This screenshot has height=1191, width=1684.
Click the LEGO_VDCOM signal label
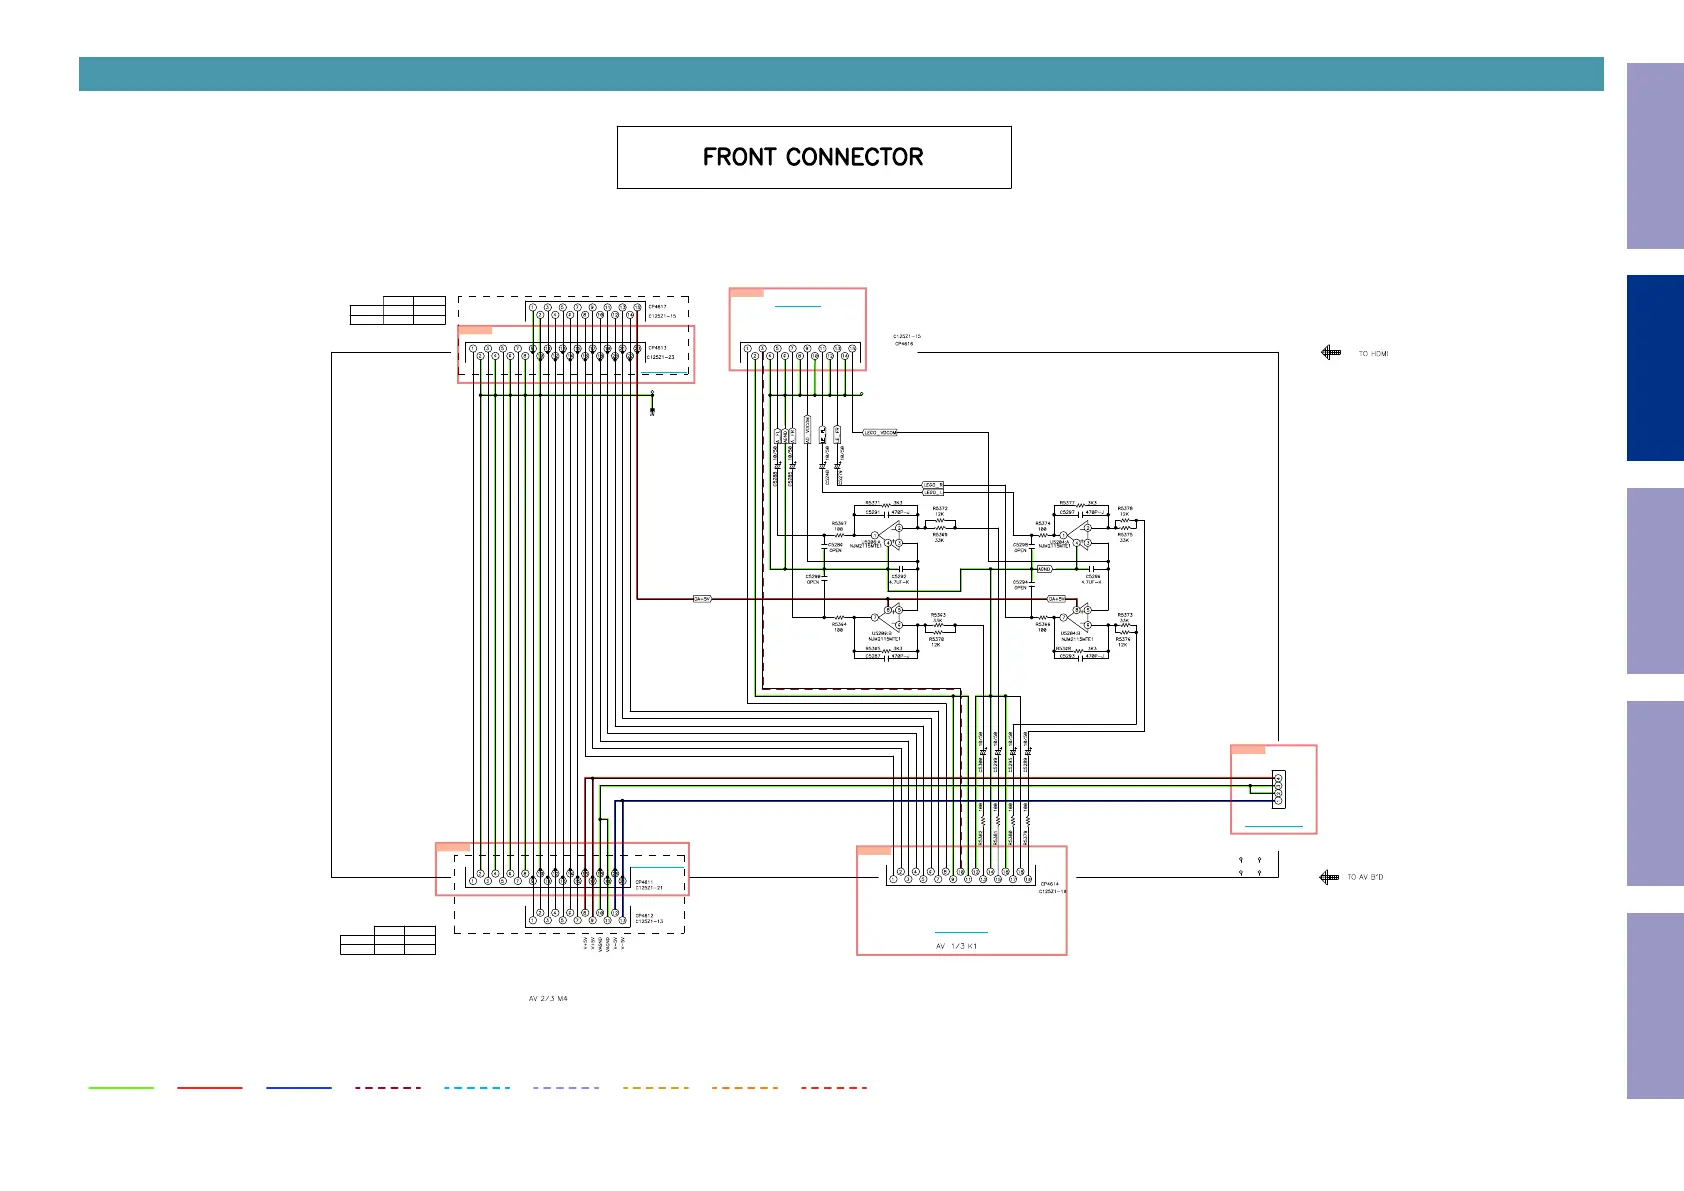tap(880, 433)
